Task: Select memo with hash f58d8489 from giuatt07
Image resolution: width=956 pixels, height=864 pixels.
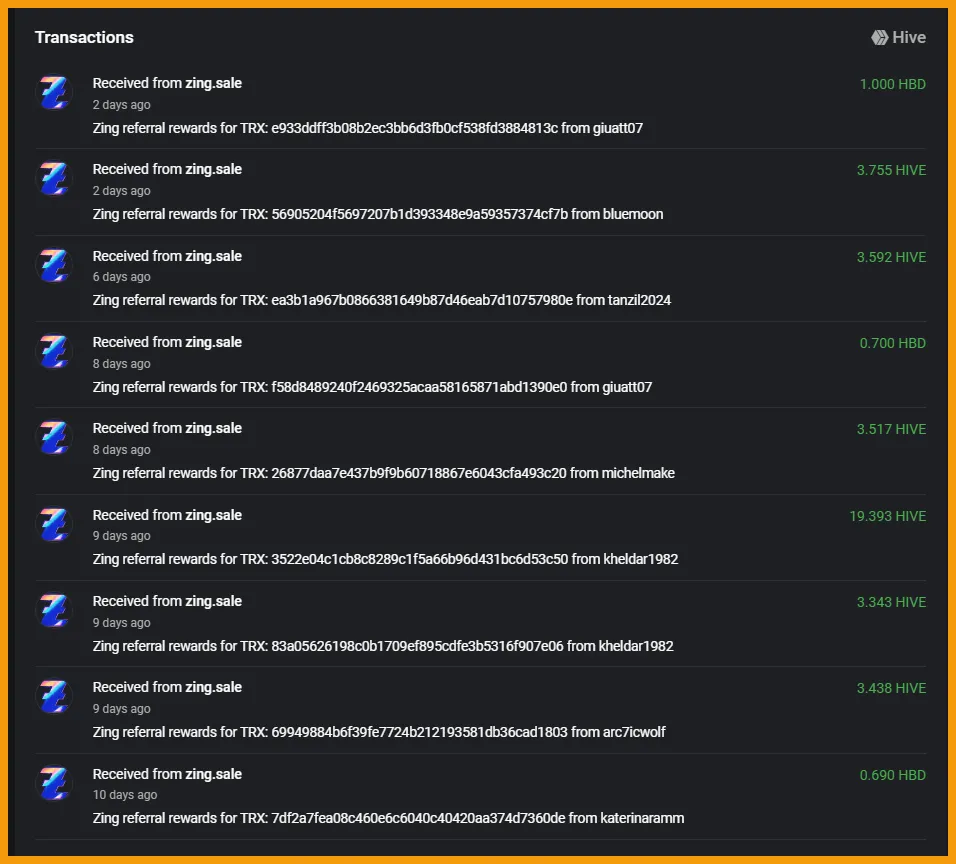Action: point(373,388)
